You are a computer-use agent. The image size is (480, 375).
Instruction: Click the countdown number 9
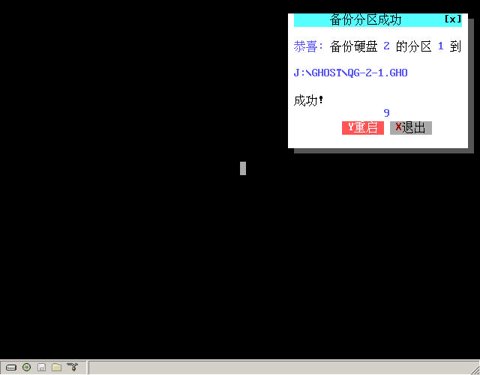[x=386, y=113]
